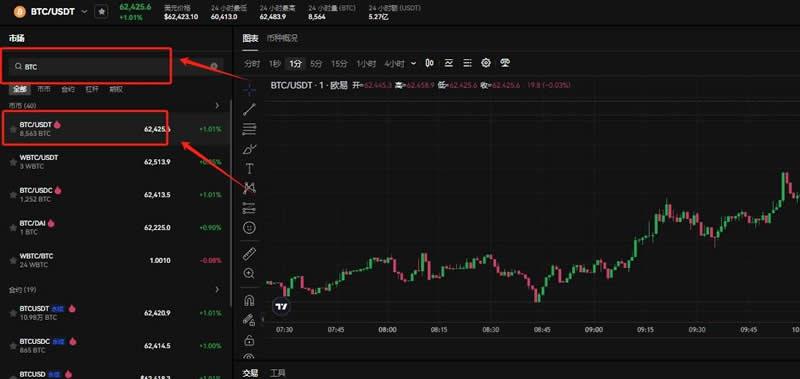Viewport: 800px width, 379px height.
Task: Select the brush drawing tool
Action: [x=249, y=148]
